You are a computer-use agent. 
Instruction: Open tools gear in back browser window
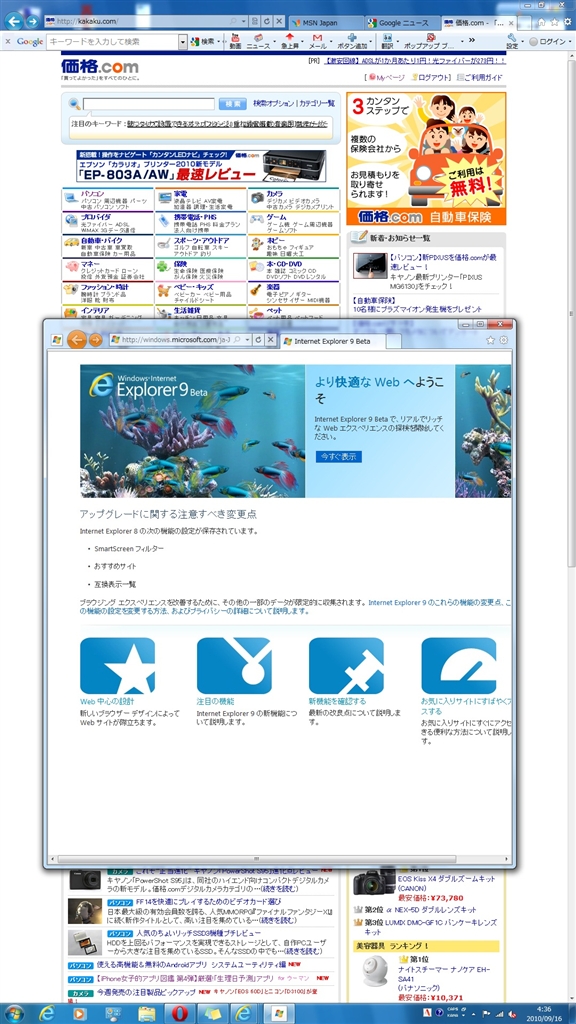568,22
